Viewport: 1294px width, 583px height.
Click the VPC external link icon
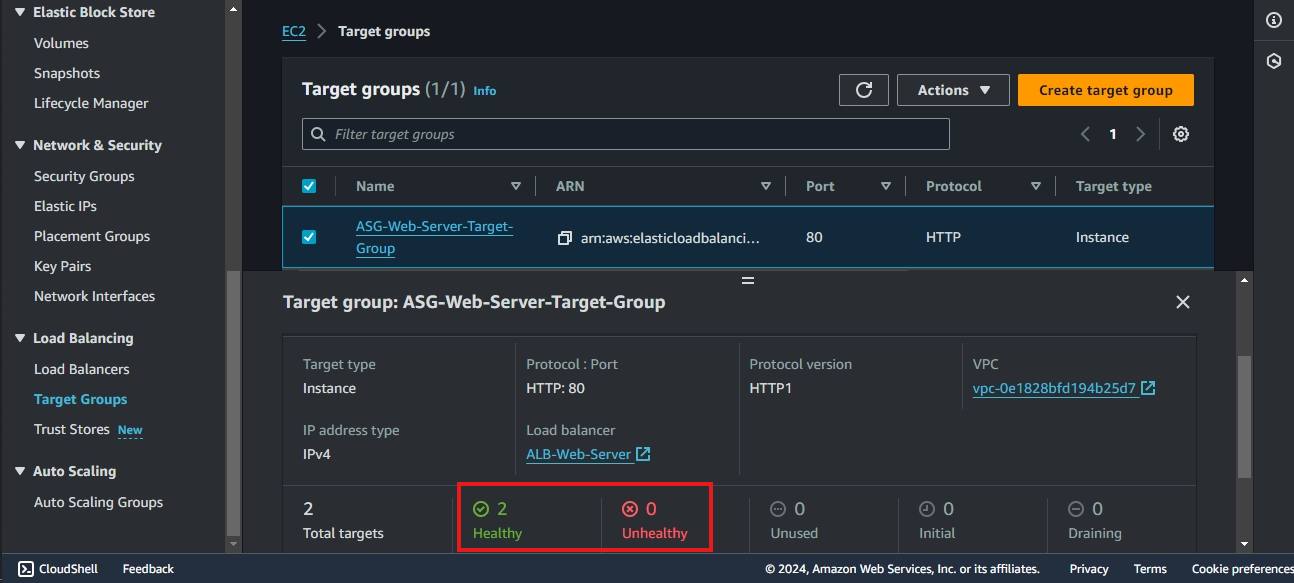point(1148,388)
